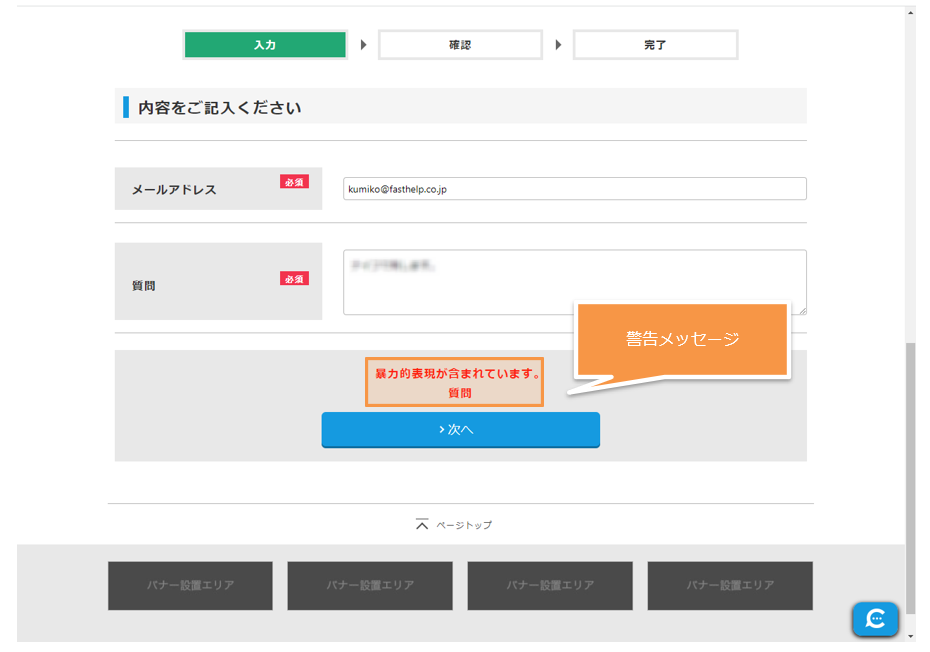Click the scrollbar down arrow

[x=909, y=636]
